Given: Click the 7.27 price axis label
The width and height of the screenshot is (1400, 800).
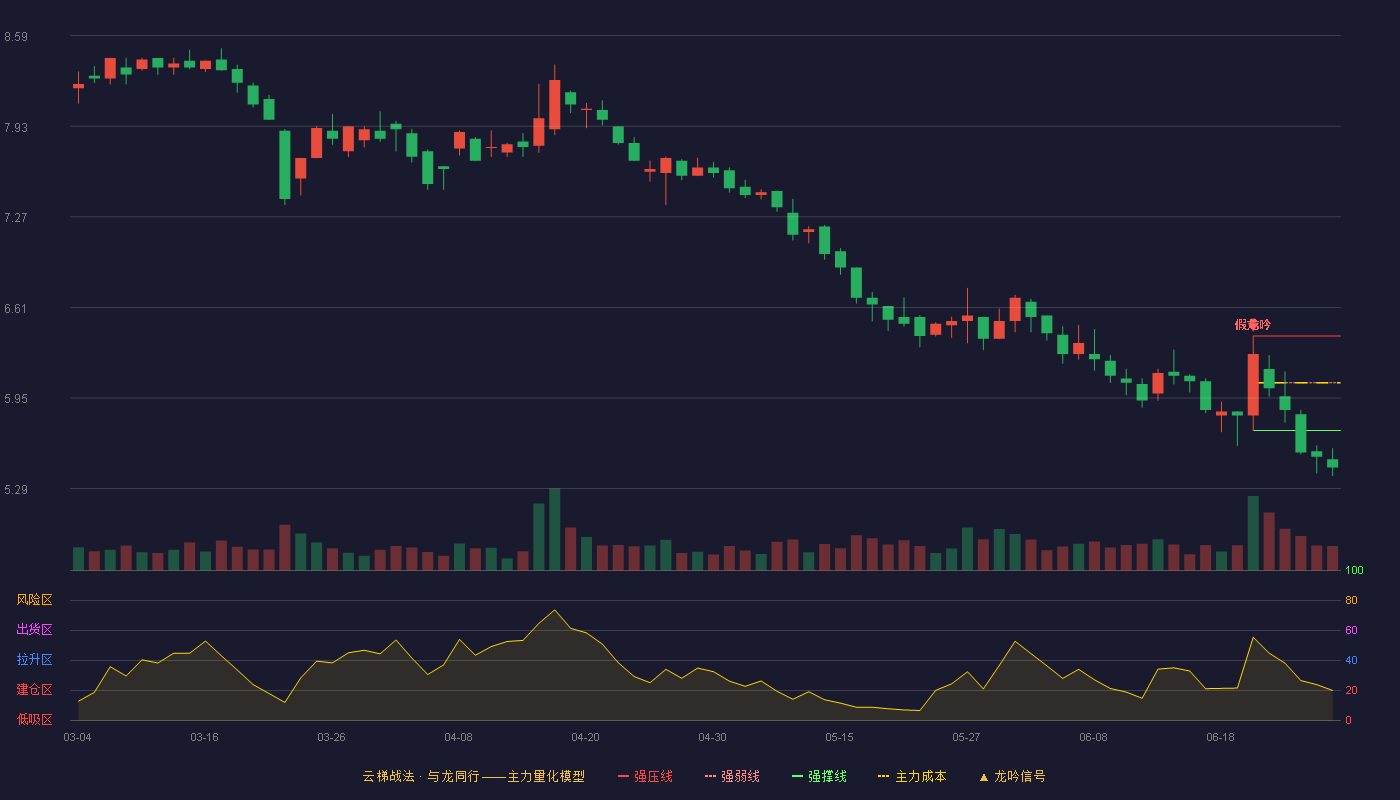Looking at the screenshot, I should [16, 218].
